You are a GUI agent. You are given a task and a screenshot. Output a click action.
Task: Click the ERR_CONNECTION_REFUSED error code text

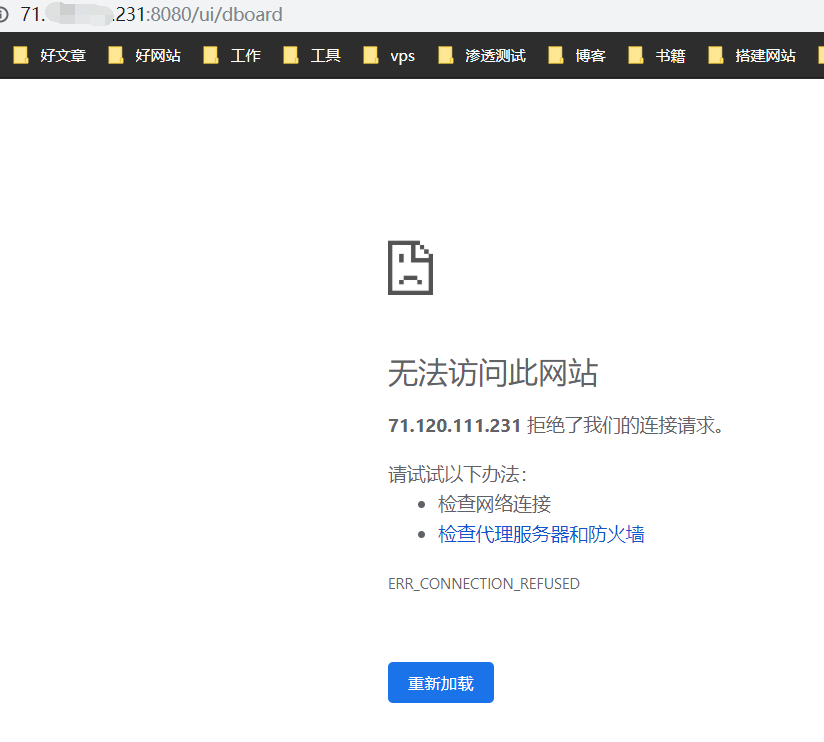pos(483,583)
